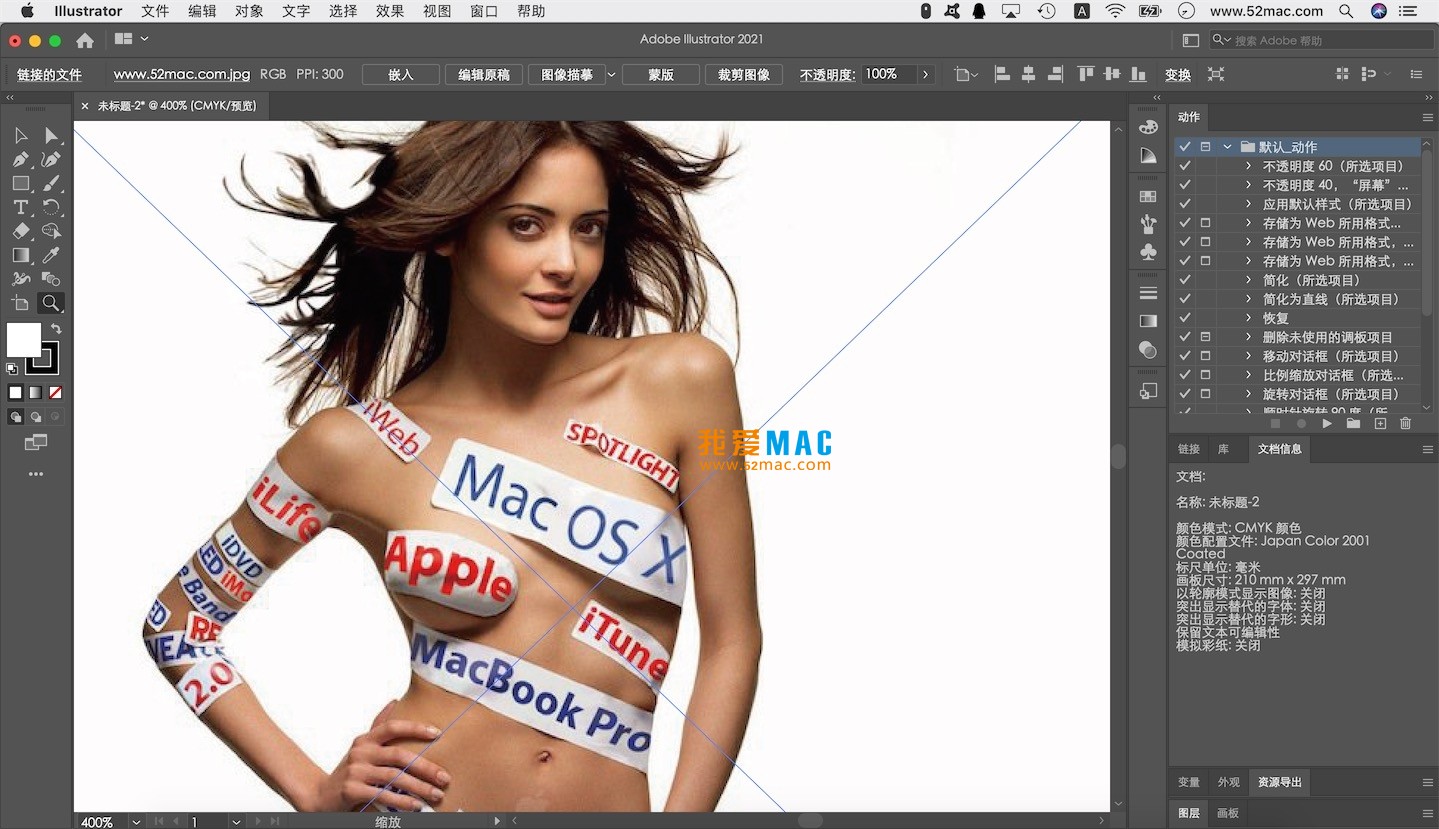The width and height of the screenshot is (1439, 829).
Task: Click the delete trash icon in Actions panel
Action: (1405, 424)
